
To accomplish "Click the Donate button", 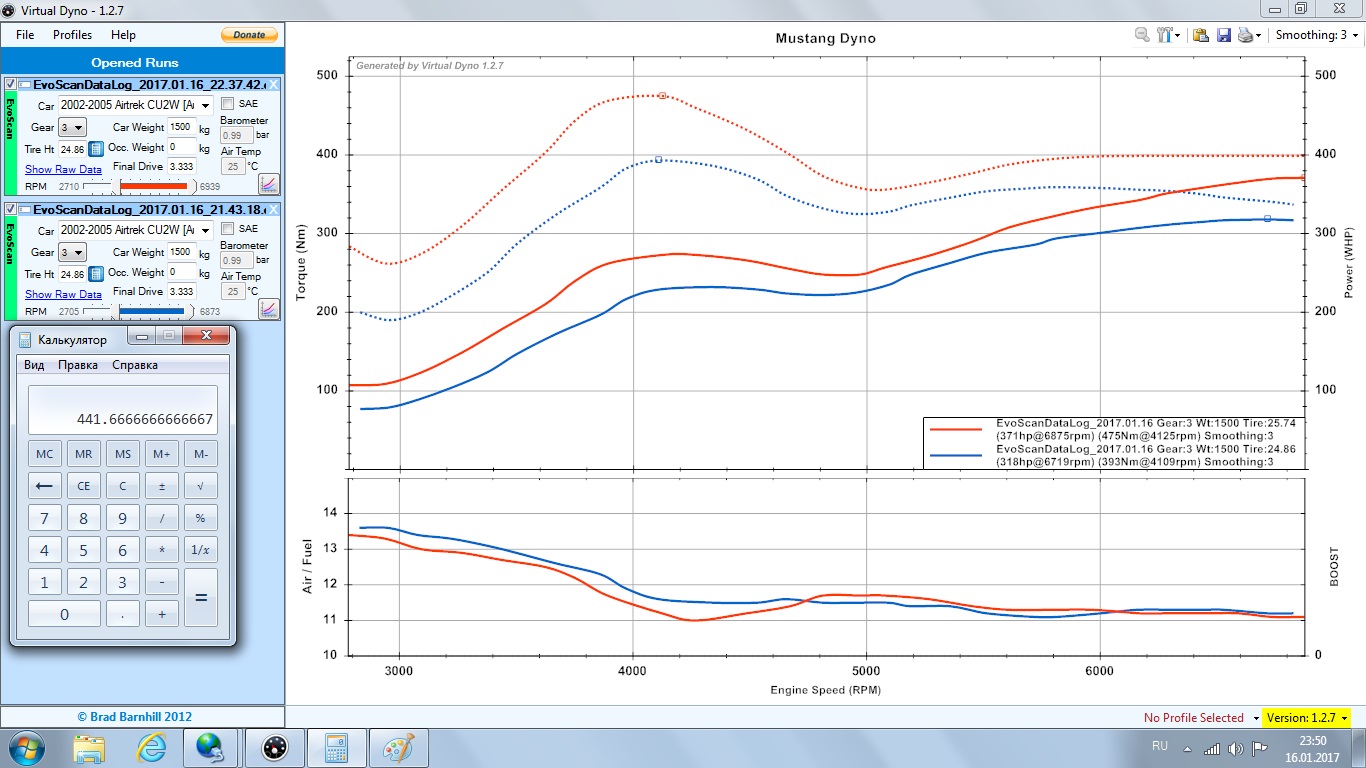I will pyautogui.click(x=249, y=35).
